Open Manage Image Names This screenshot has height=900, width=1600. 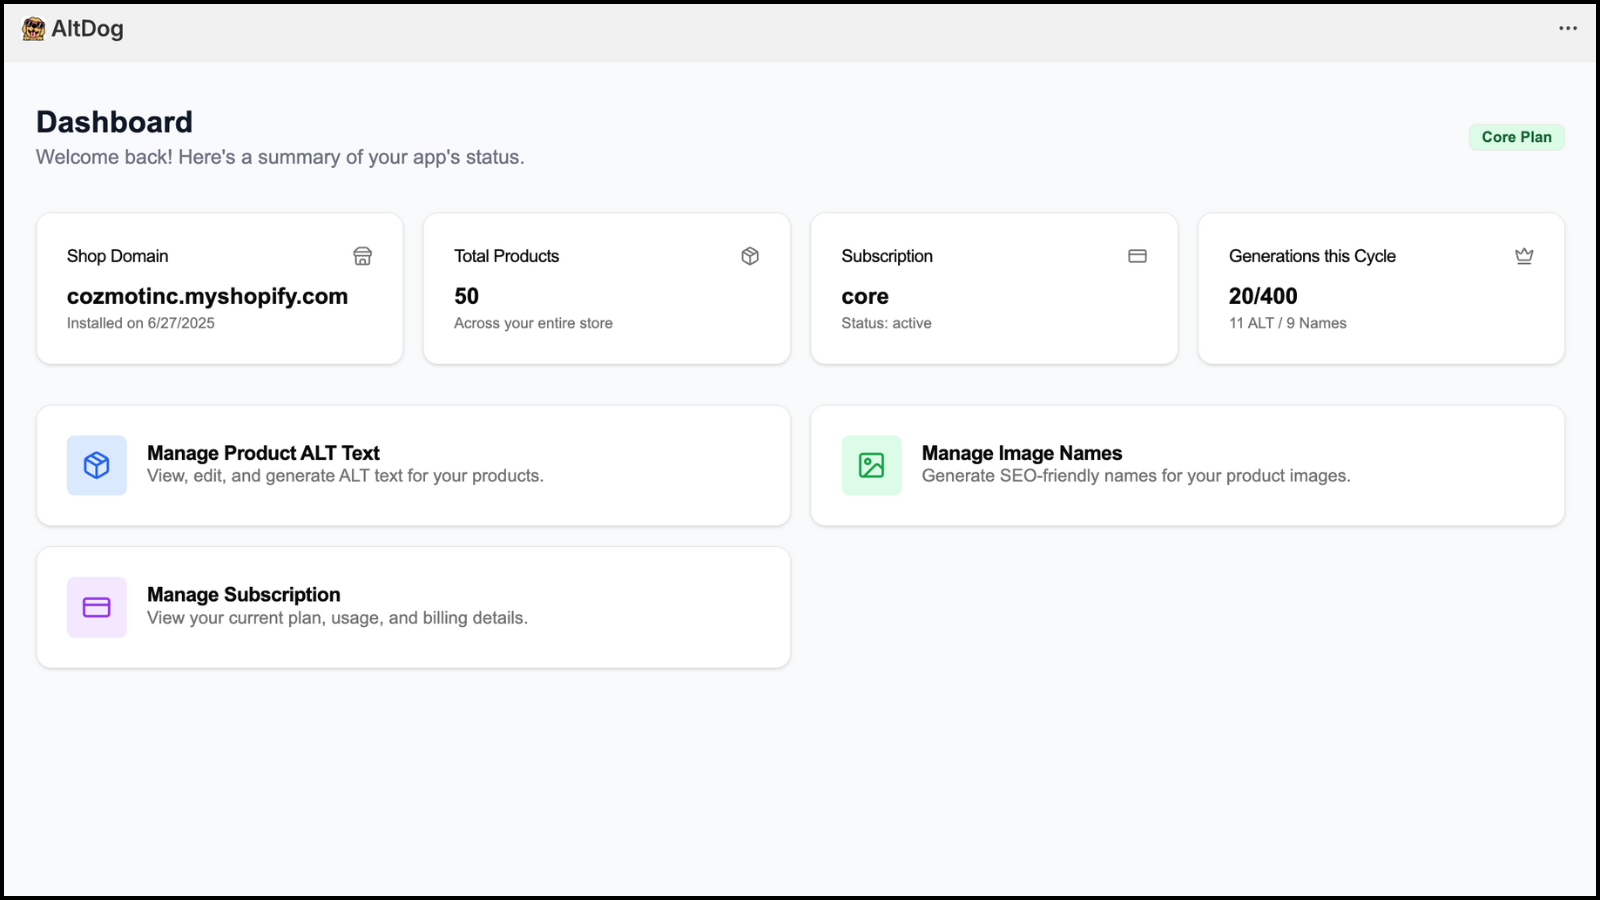(x=1187, y=465)
